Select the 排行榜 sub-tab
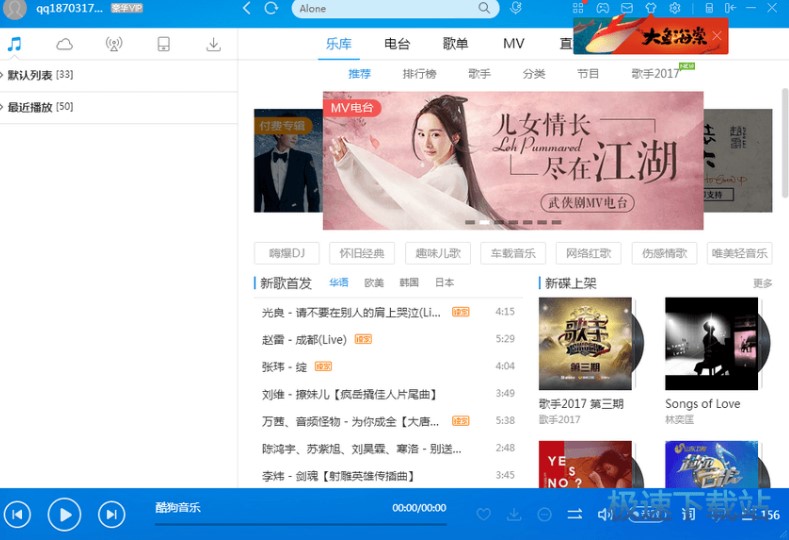The width and height of the screenshot is (789, 540). tap(420, 74)
